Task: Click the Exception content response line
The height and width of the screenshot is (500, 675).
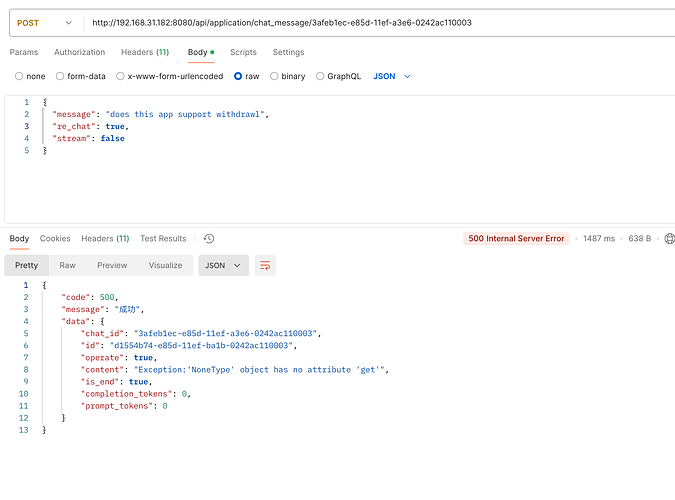Action: [x=235, y=370]
